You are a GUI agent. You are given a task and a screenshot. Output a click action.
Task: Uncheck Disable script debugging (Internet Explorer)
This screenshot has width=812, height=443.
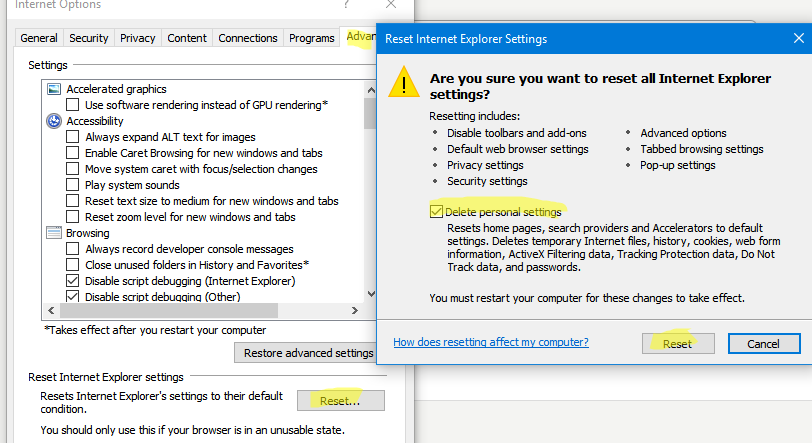73,281
